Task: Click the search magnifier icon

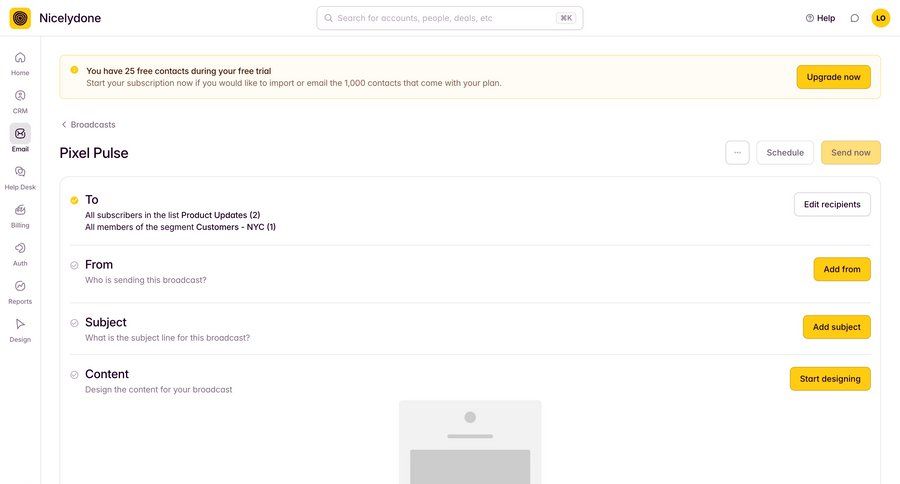Action: (328, 18)
